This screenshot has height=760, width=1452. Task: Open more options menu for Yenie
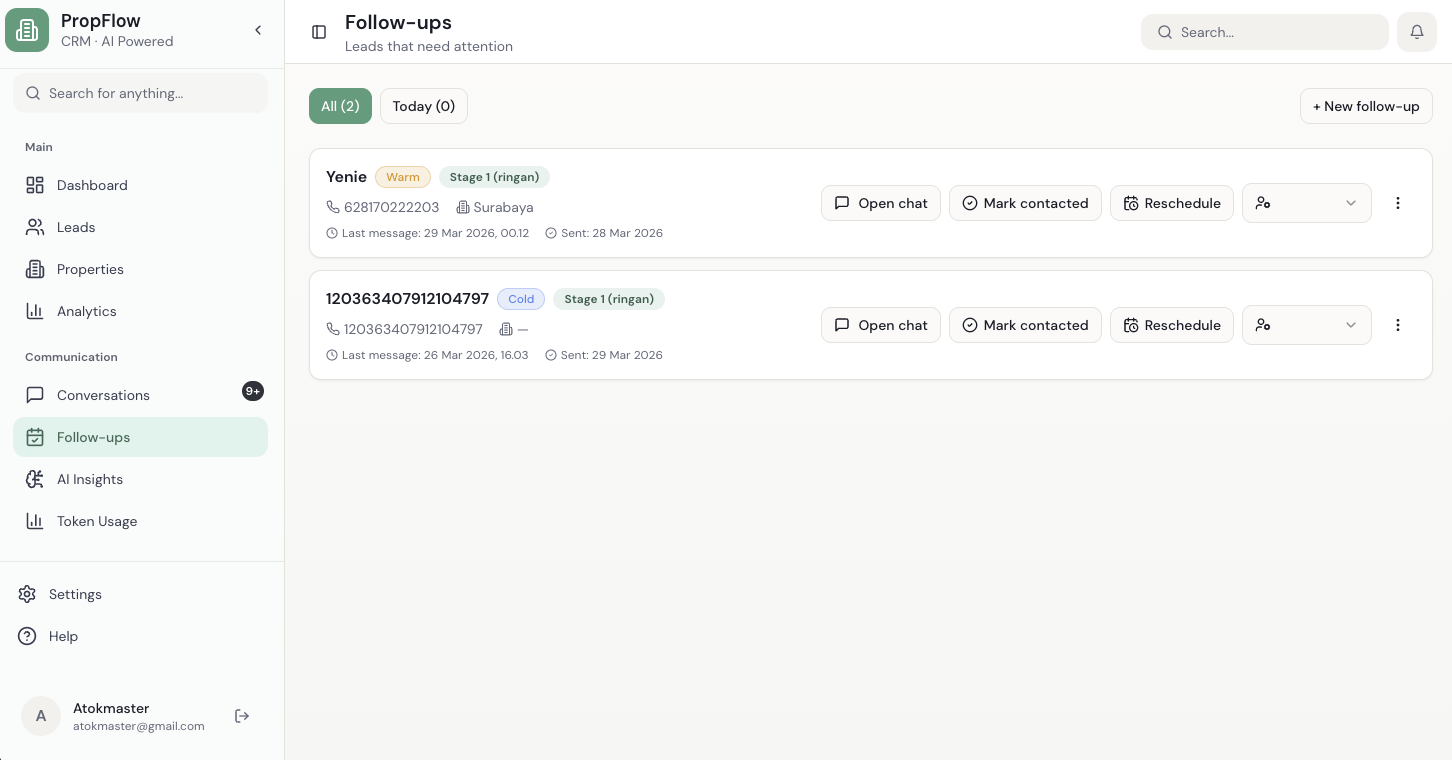click(x=1398, y=203)
